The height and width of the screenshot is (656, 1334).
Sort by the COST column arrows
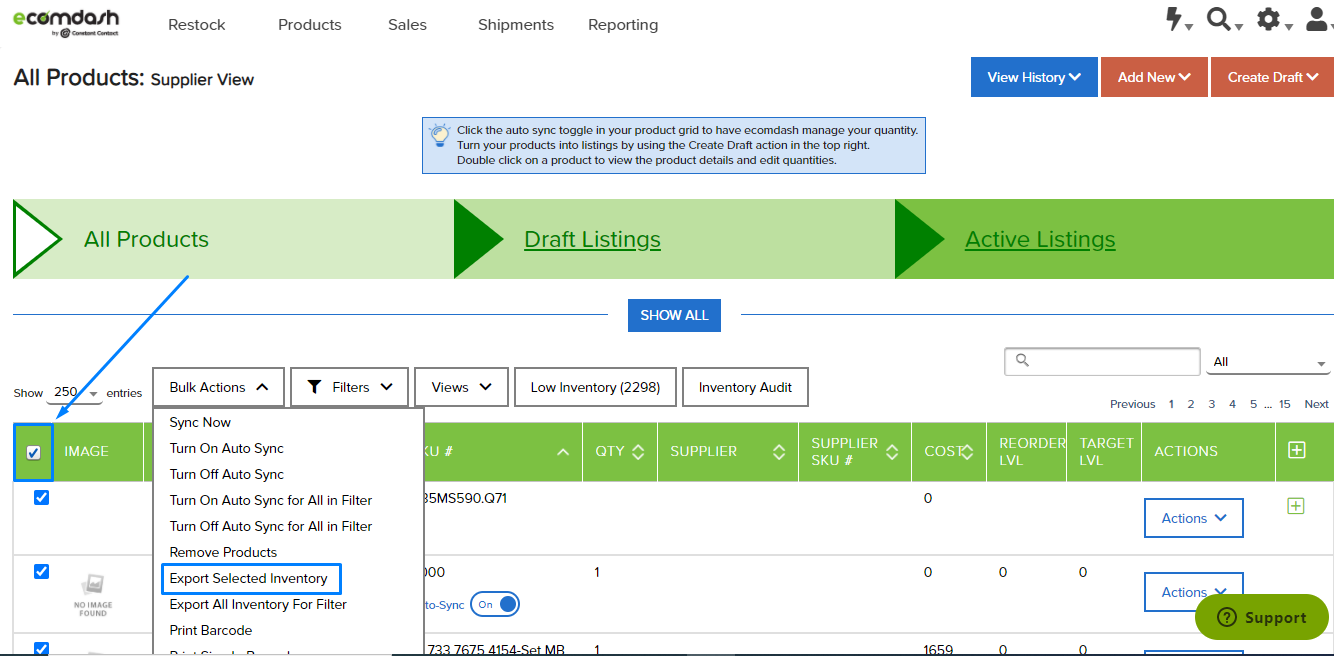(967, 452)
